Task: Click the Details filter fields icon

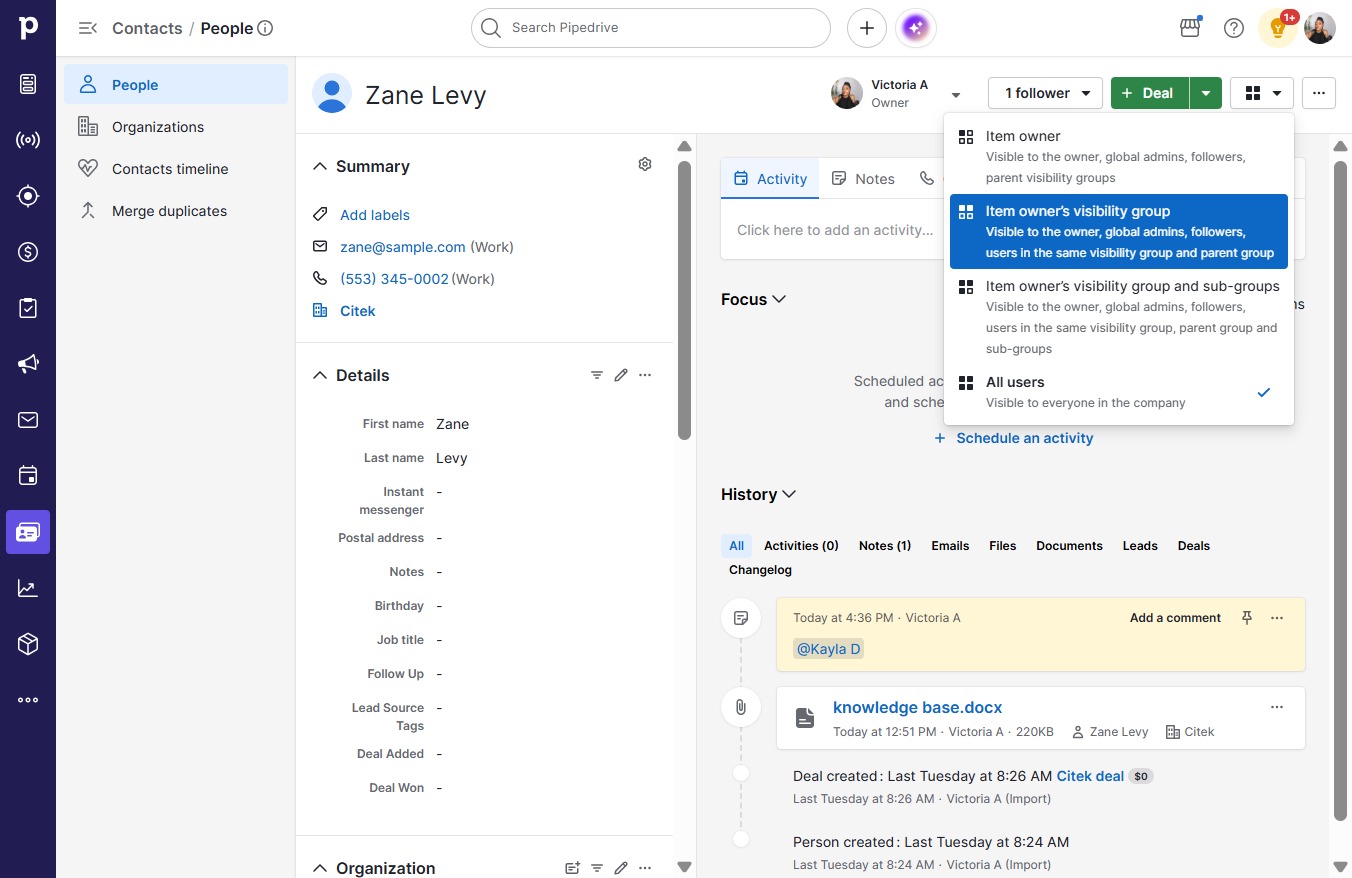Action: 597,375
